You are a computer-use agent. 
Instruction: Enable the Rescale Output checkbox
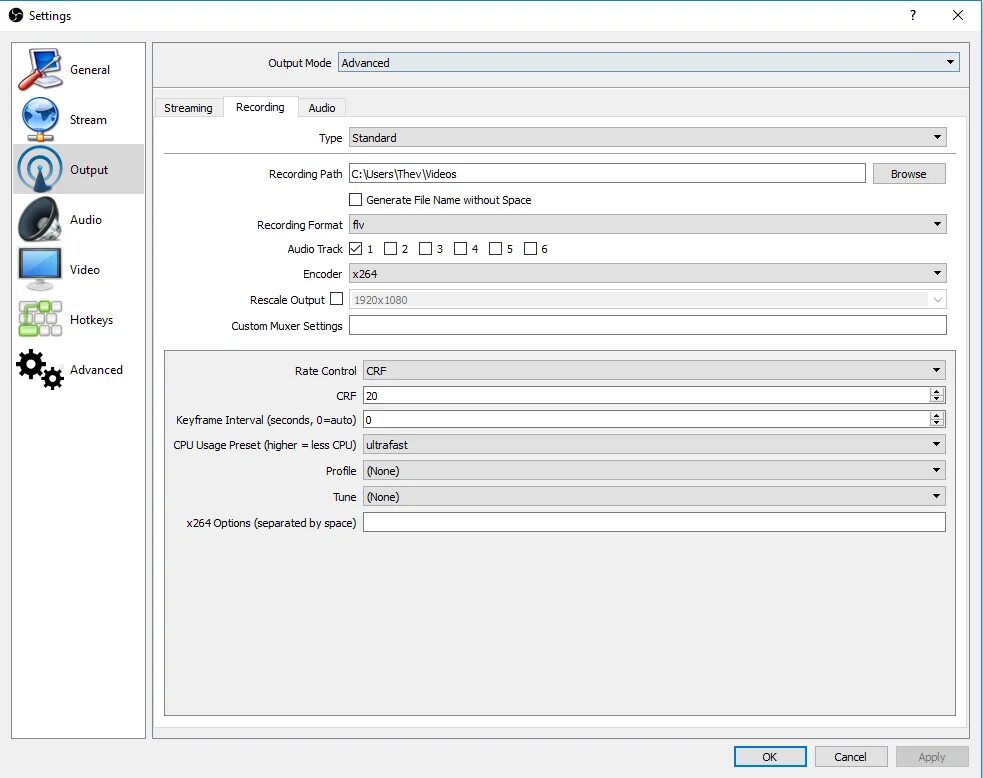[337, 298]
